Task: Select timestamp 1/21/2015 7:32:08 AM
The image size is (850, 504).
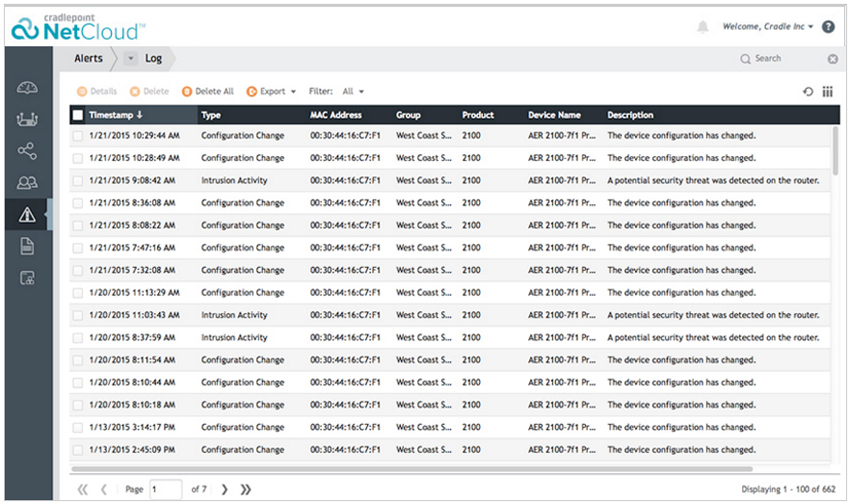Action: click(132, 270)
